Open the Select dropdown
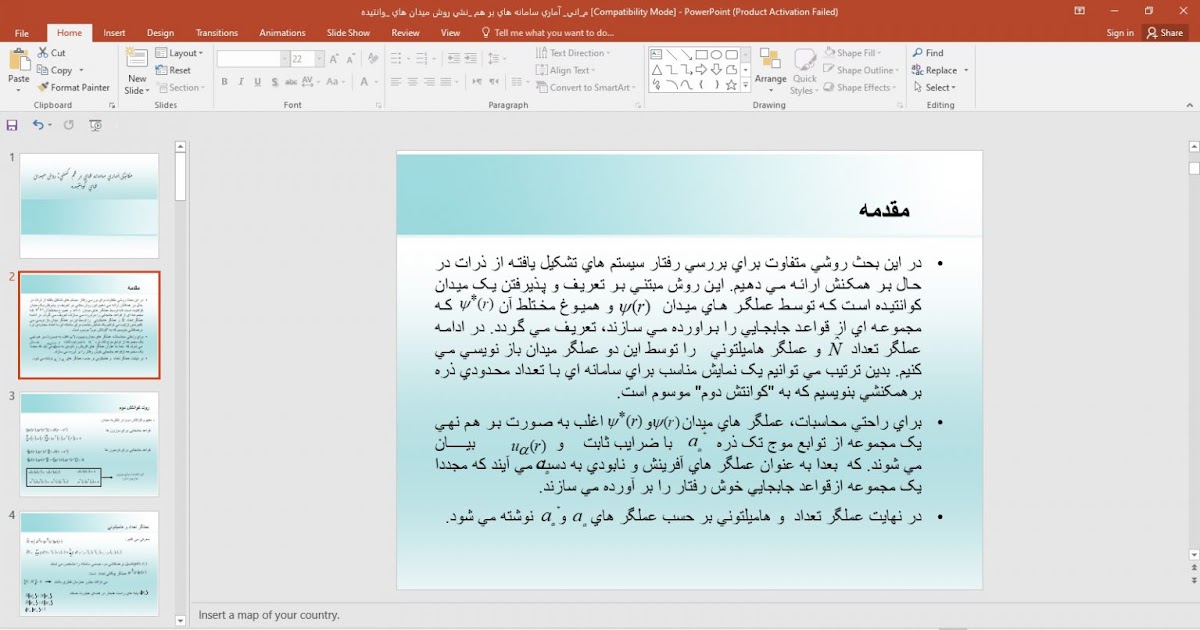This screenshot has width=1200, height=630. (x=933, y=87)
